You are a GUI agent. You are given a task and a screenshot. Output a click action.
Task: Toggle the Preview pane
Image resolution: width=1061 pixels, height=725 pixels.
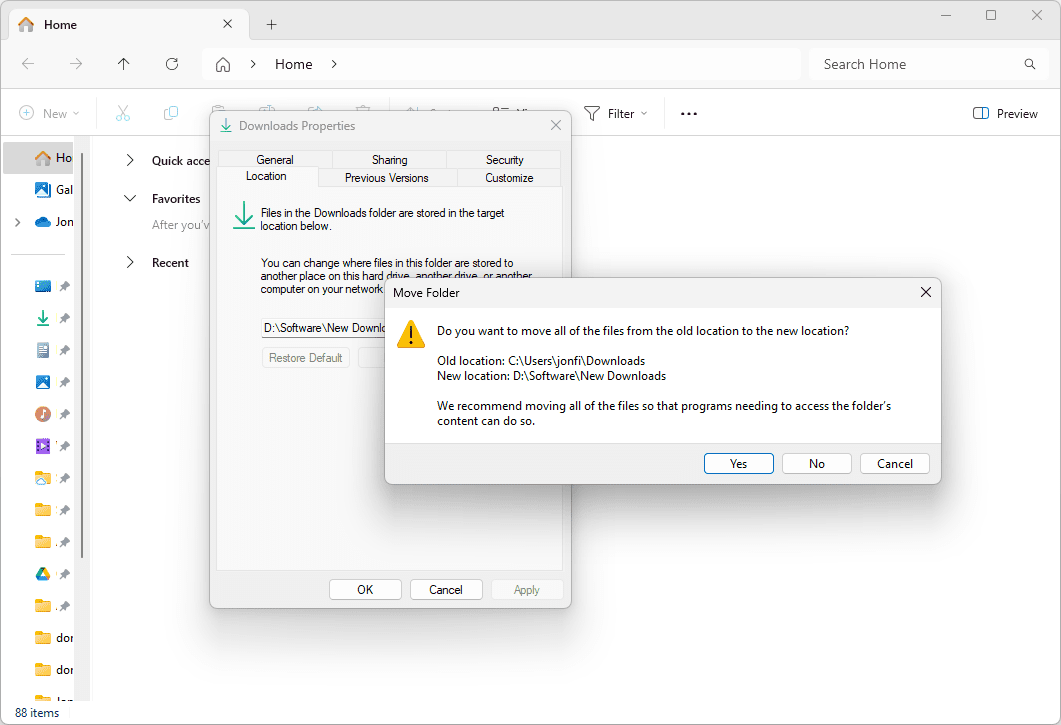coord(1005,113)
